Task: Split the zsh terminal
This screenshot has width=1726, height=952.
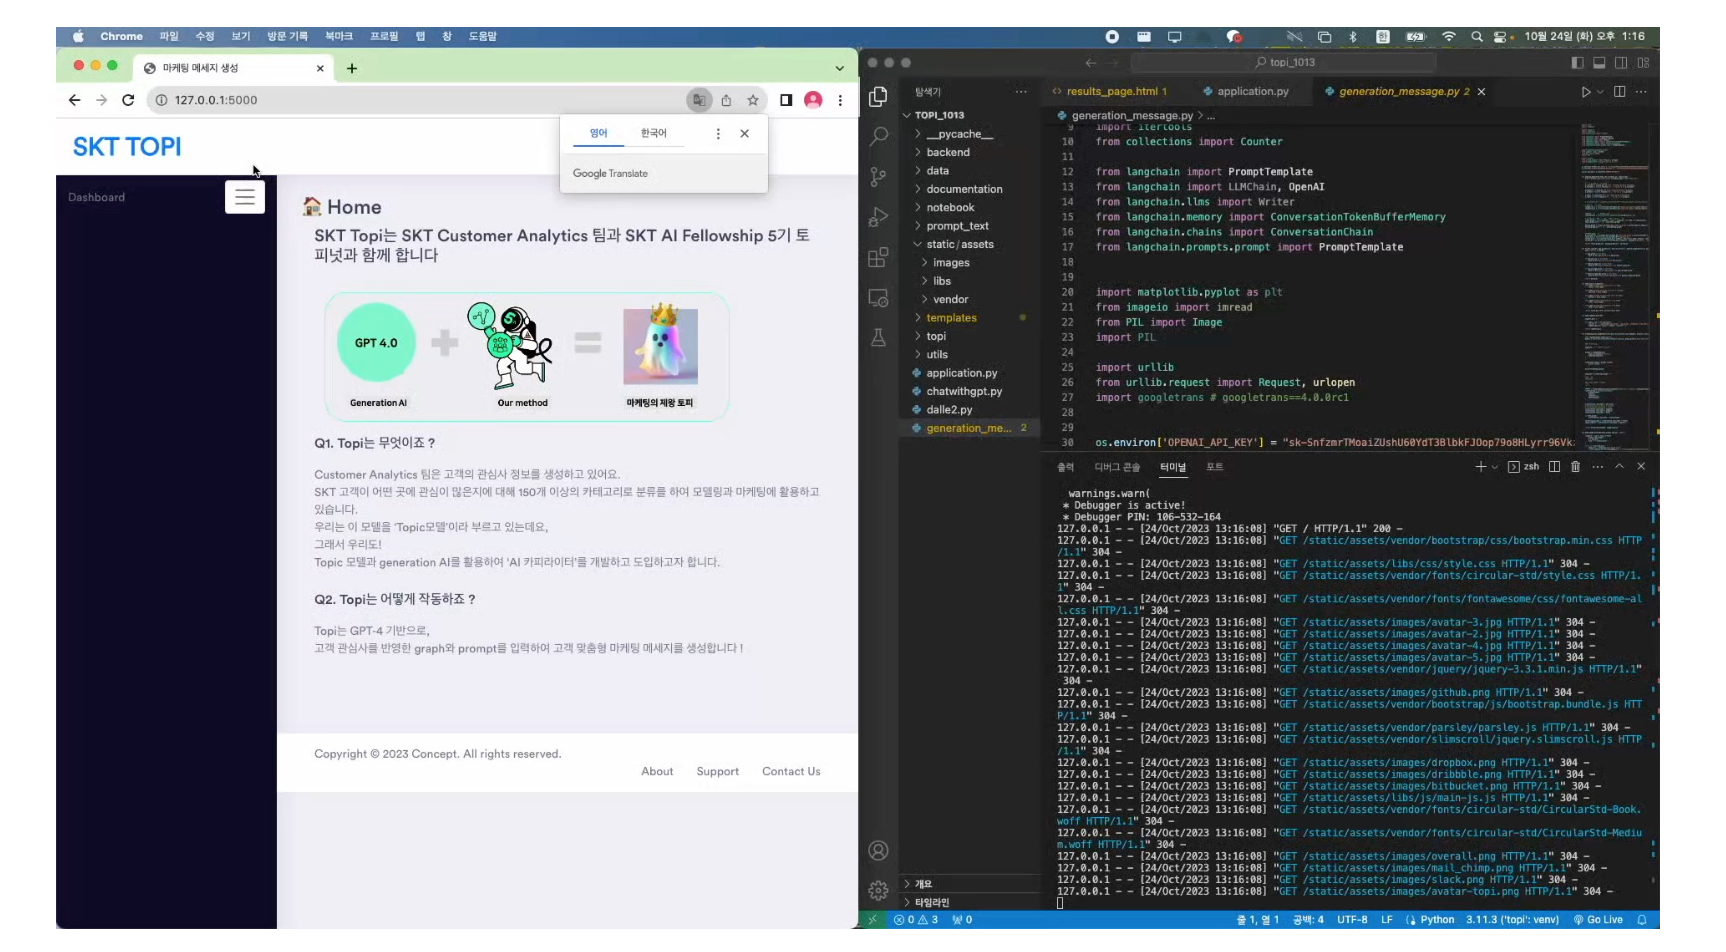Action: (1554, 467)
